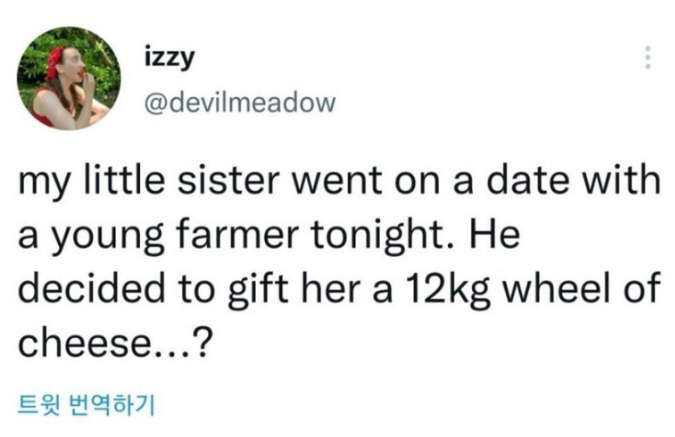The image size is (675, 437).
Task: Click the word "12kg" in the tweet
Action: click(464, 293)
